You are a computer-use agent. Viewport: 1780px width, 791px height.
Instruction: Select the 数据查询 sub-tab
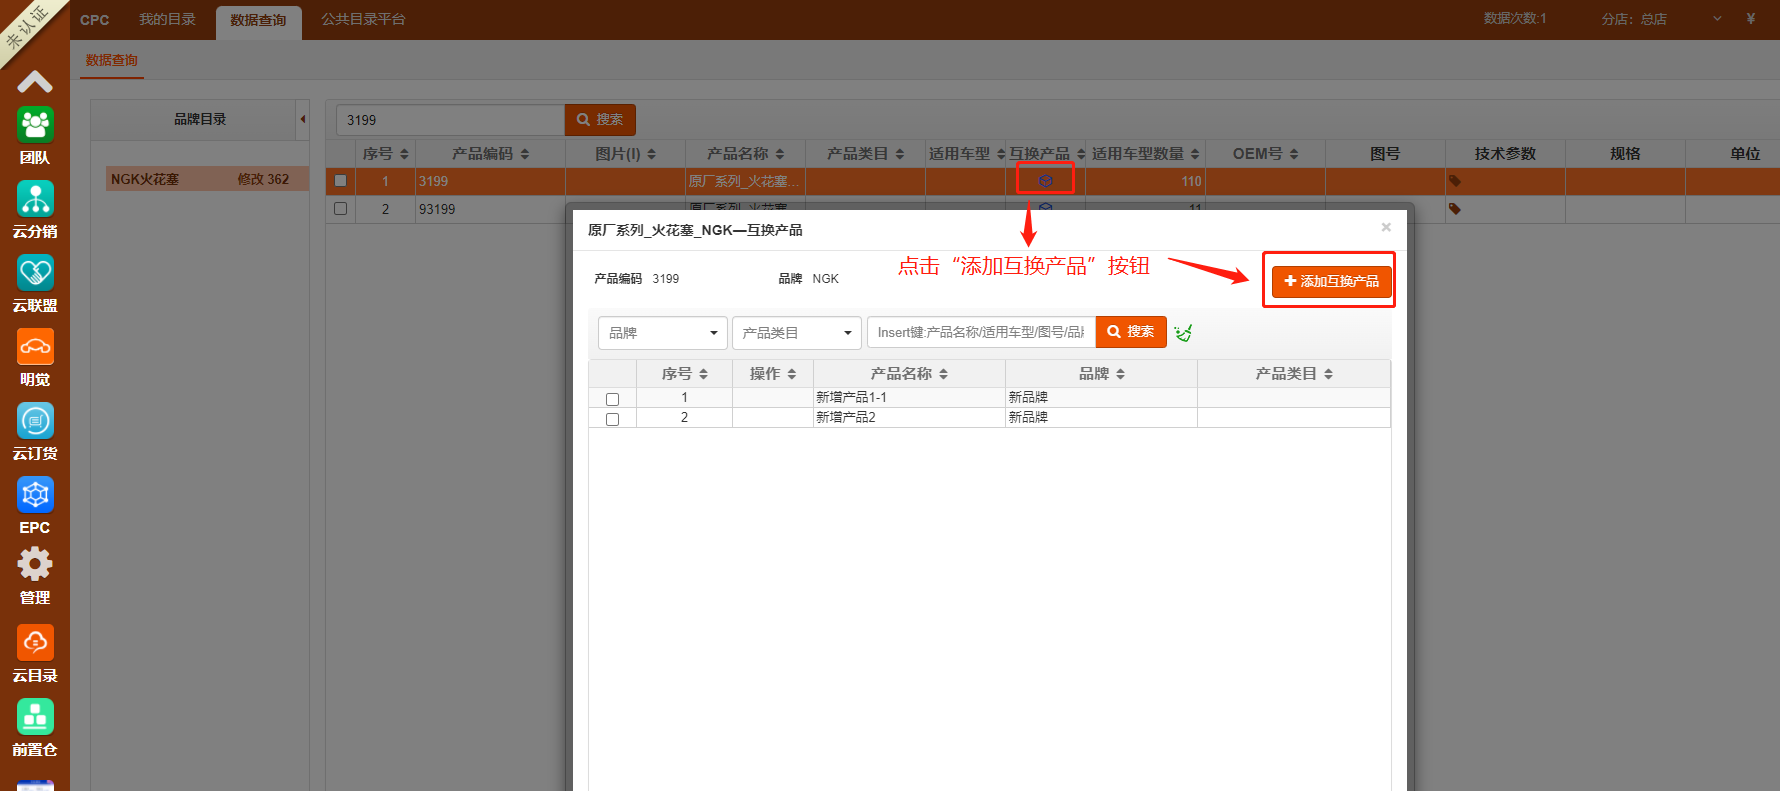(112, 60)
